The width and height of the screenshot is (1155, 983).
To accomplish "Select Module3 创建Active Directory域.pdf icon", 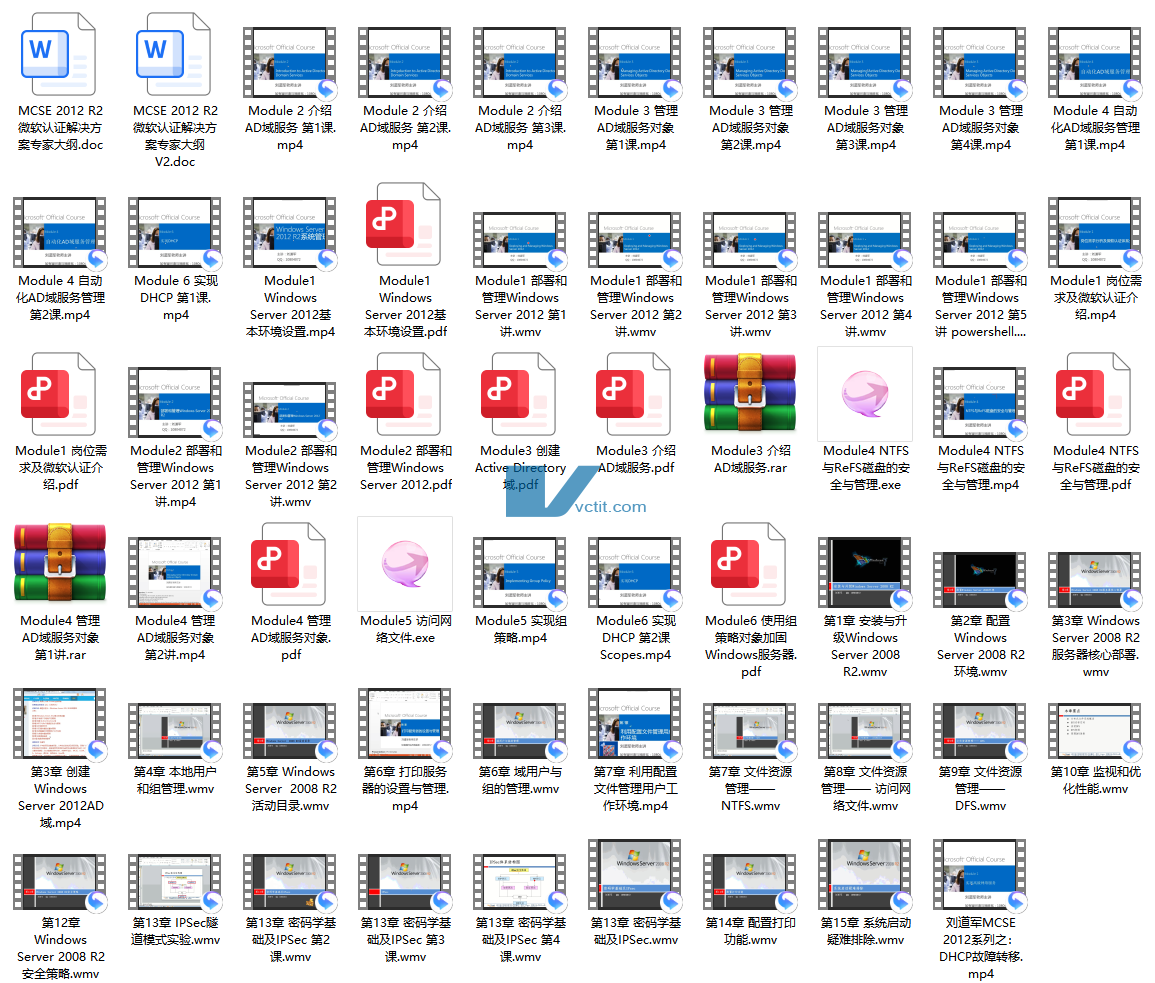I will click(520, 394).
